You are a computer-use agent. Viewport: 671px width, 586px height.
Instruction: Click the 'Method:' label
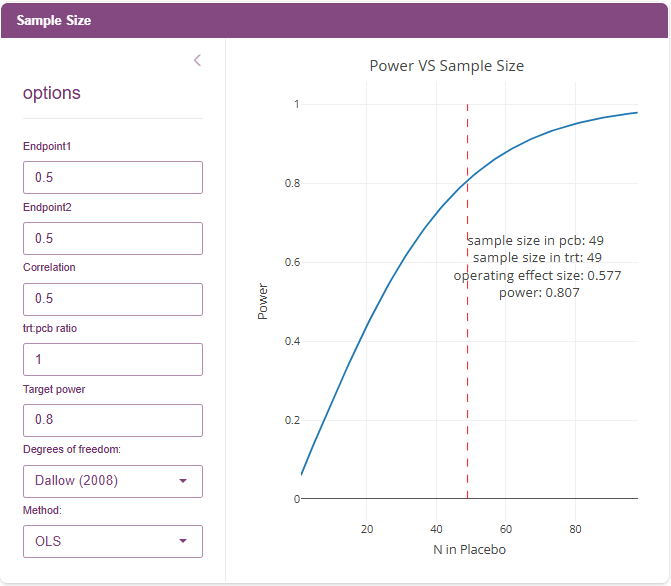[x=42, y=510]
